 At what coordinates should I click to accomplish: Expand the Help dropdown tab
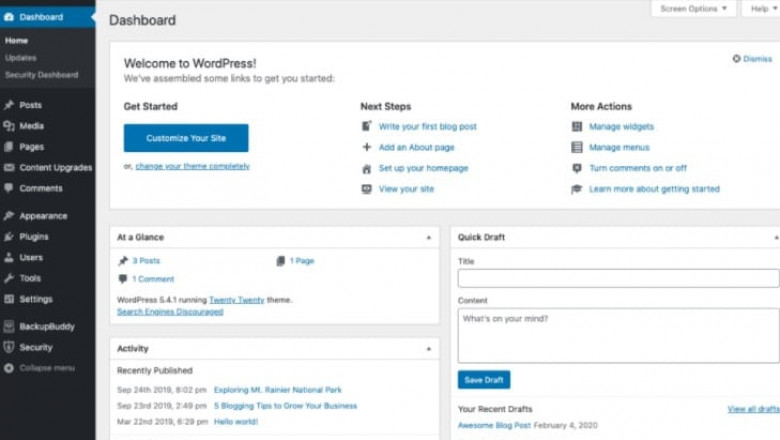tap(760, 9)
